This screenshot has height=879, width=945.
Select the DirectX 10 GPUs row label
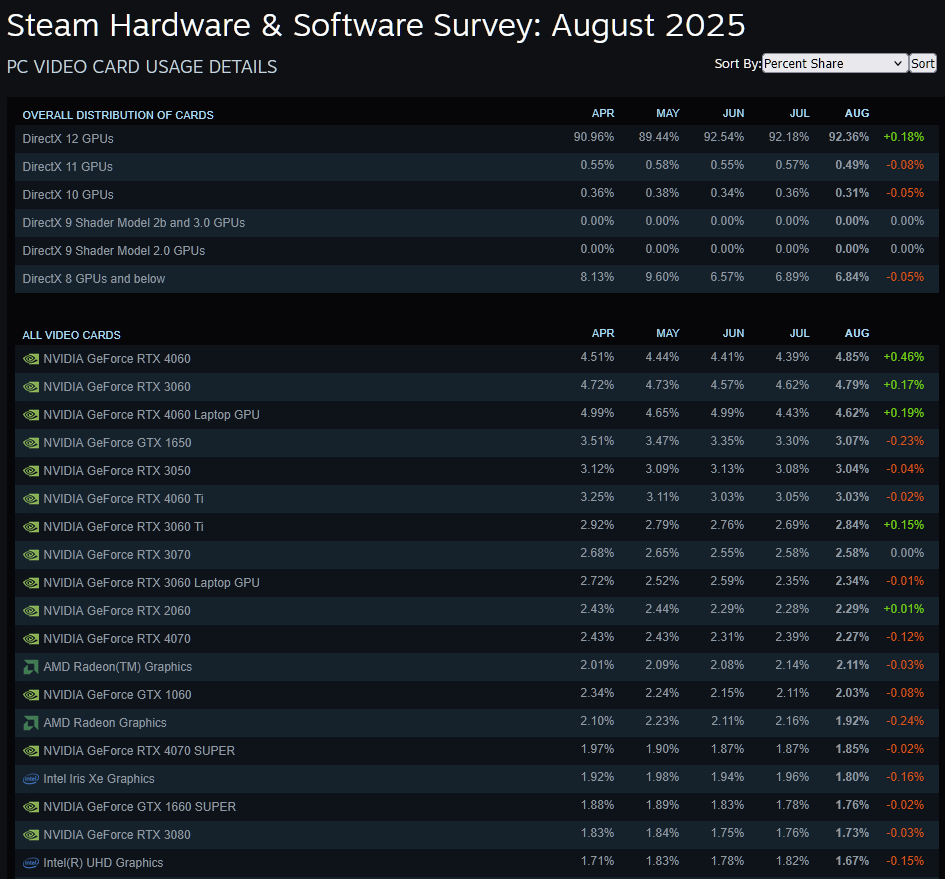[68, 195]
